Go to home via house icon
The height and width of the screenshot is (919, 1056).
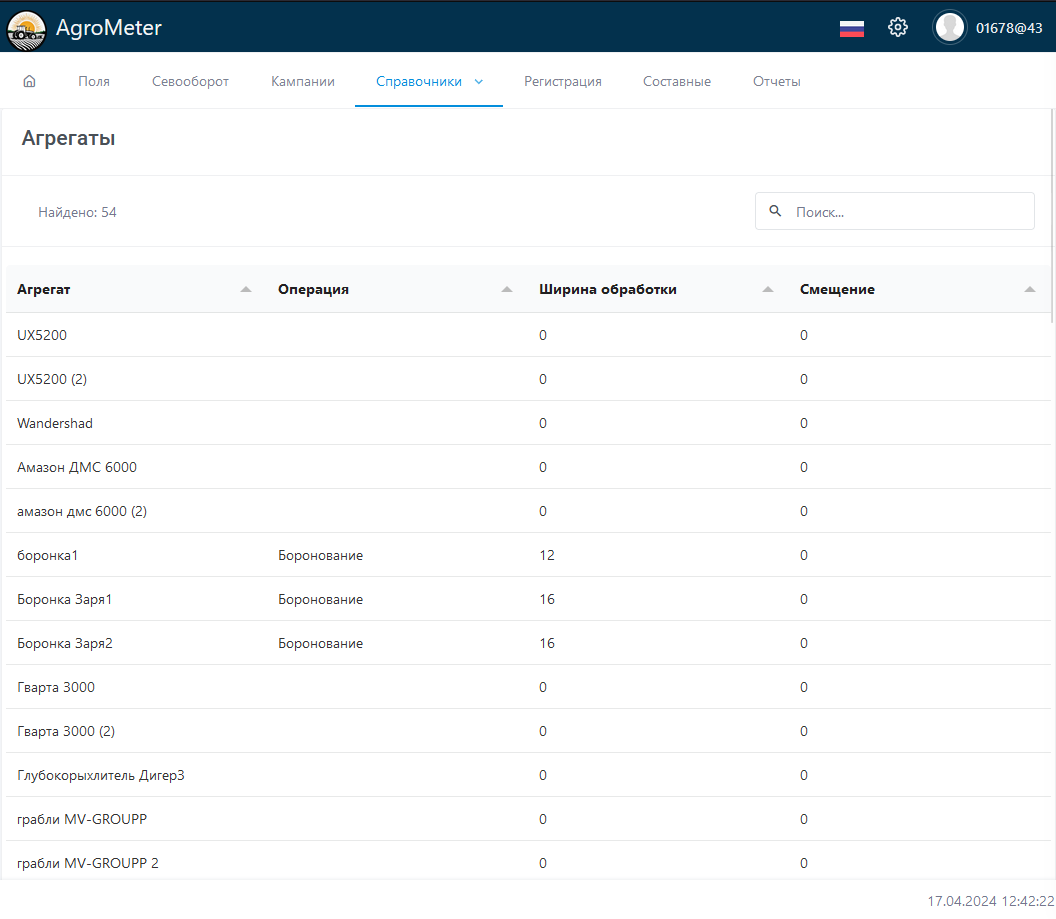pyautogui.click(x=29, y=82)
